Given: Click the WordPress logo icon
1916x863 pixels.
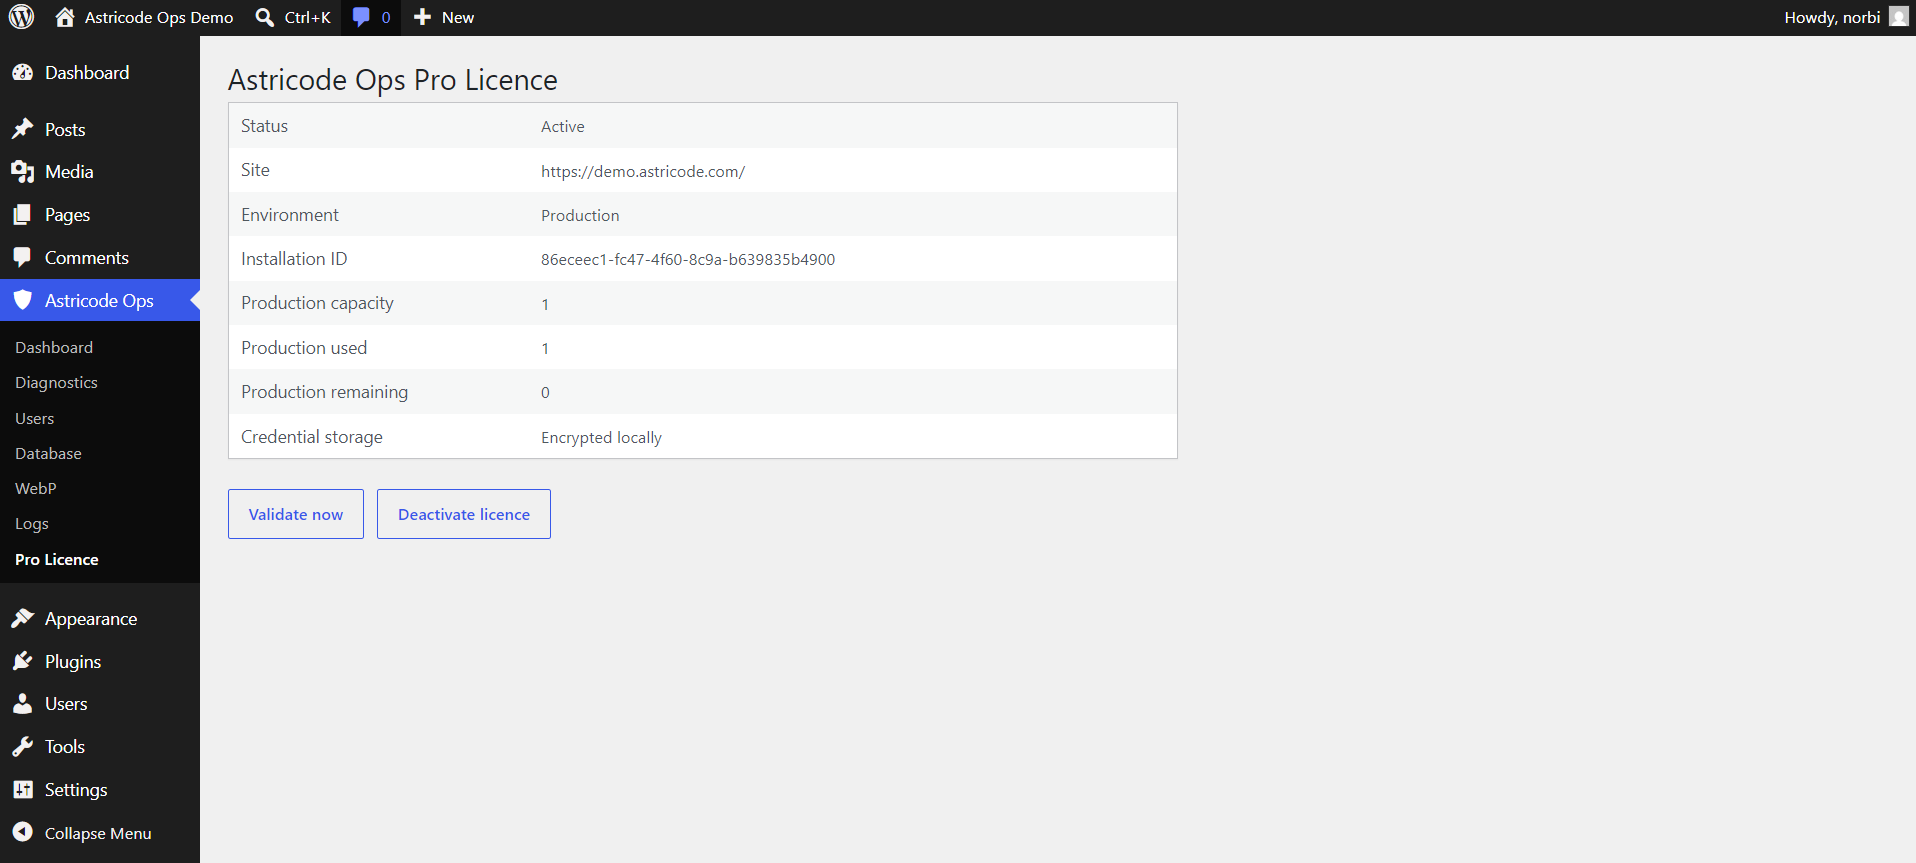Looking at the screenshot, I should coord(22,17).
